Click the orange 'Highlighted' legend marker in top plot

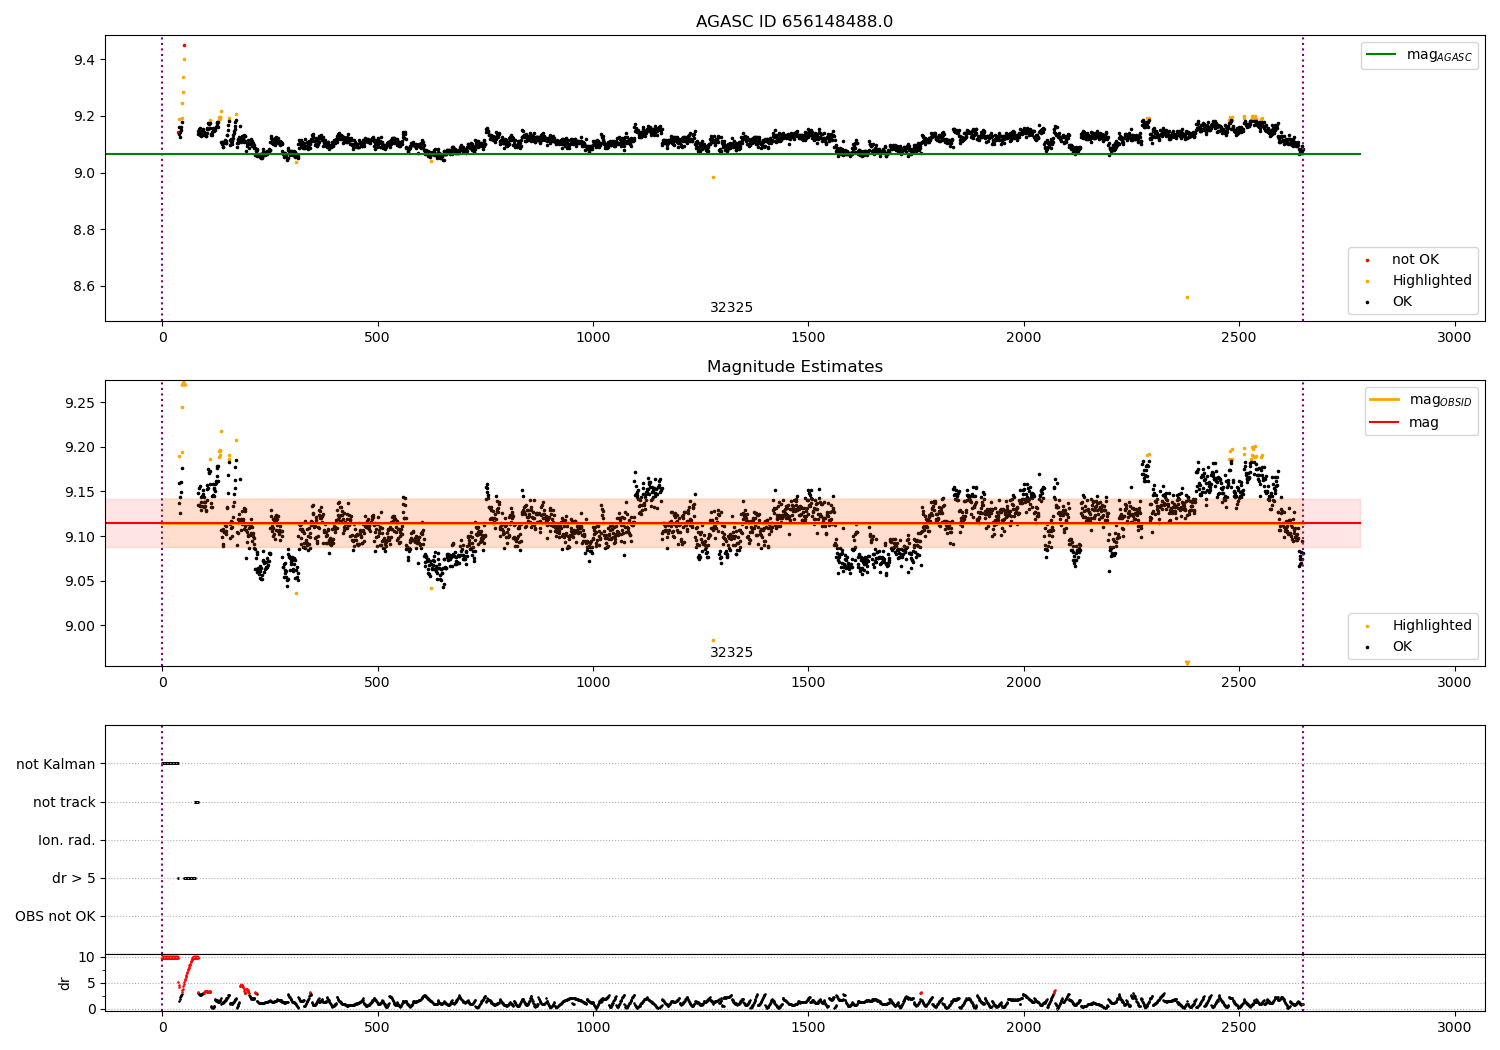coord(1367,281)
